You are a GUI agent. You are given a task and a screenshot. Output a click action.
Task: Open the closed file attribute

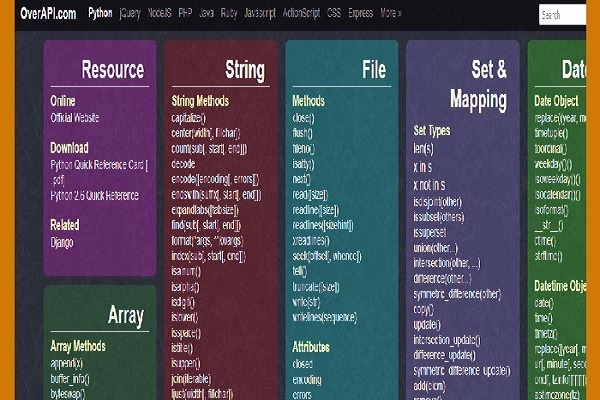coord(303,364)
